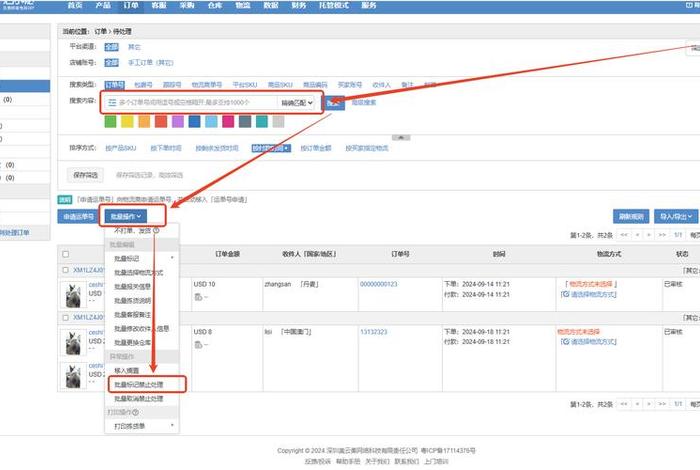700x470 pixels.
Task: Check the box for the second XM1LZ4J order
Action: click(65, 317)
